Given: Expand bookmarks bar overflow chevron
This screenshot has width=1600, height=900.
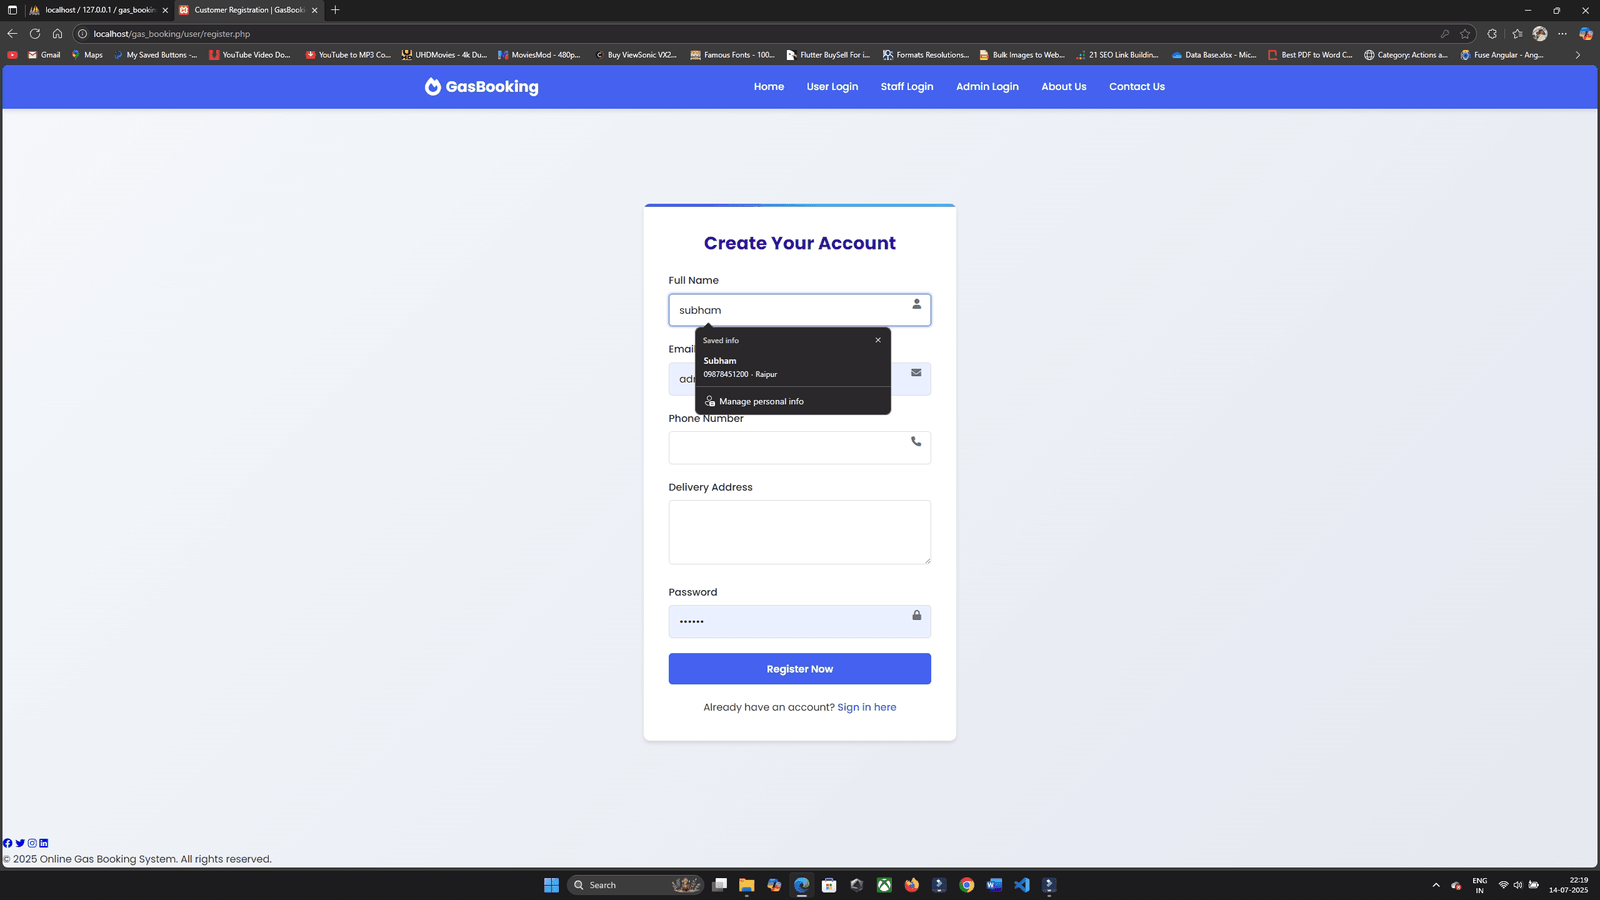Looking at the screenshot, I should tap(1578, 55).
